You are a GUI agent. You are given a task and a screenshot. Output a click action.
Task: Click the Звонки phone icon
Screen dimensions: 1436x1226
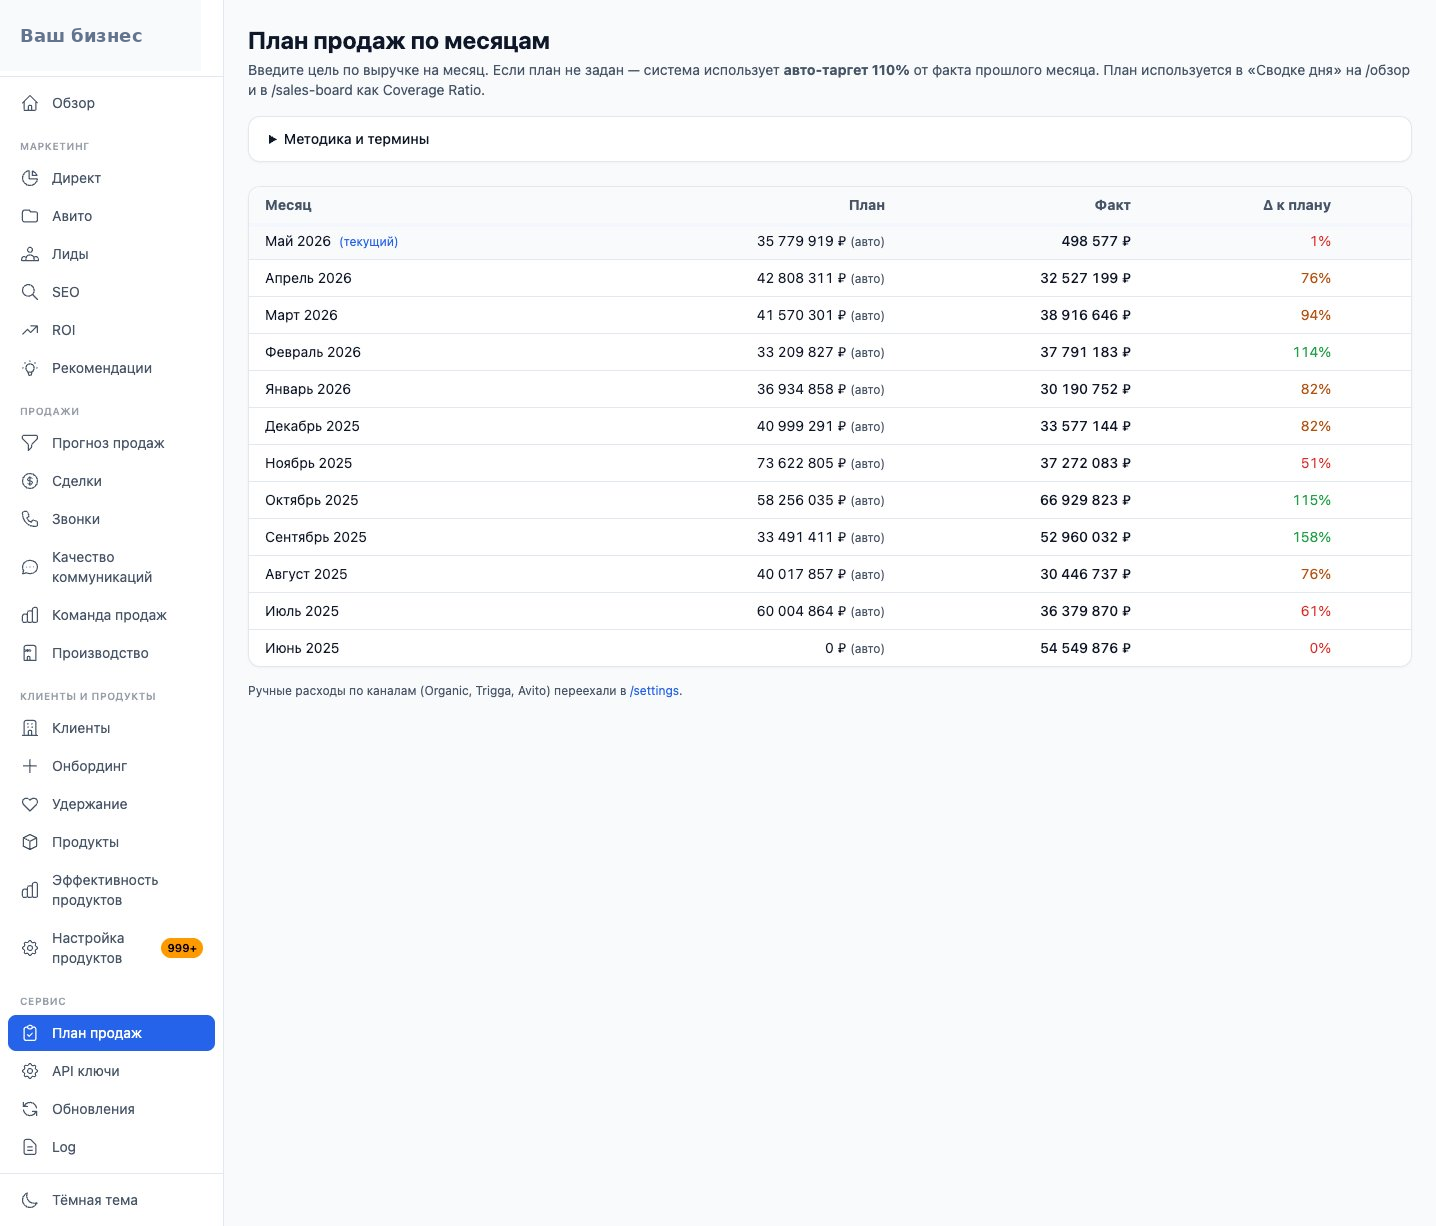(30, 519)
